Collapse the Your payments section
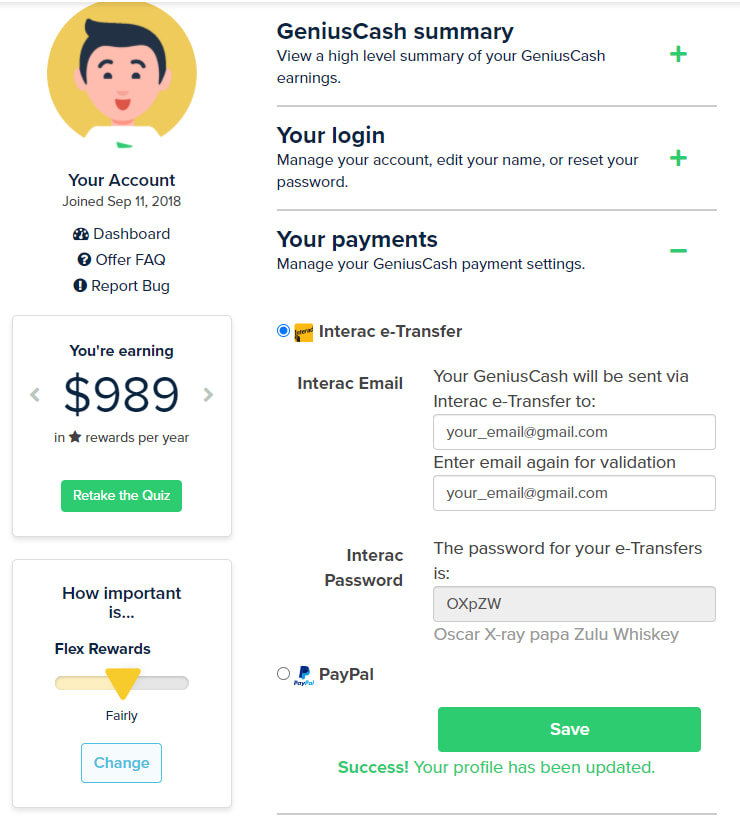 pyautogui.click(x=678, y=250)
